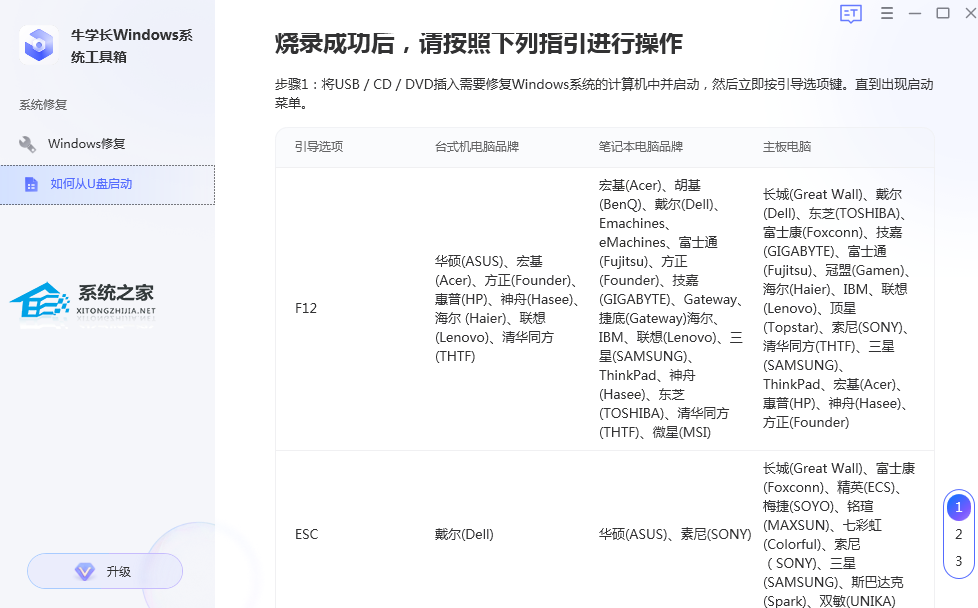Click the Windows修复 wrench icon

point(27,144)
